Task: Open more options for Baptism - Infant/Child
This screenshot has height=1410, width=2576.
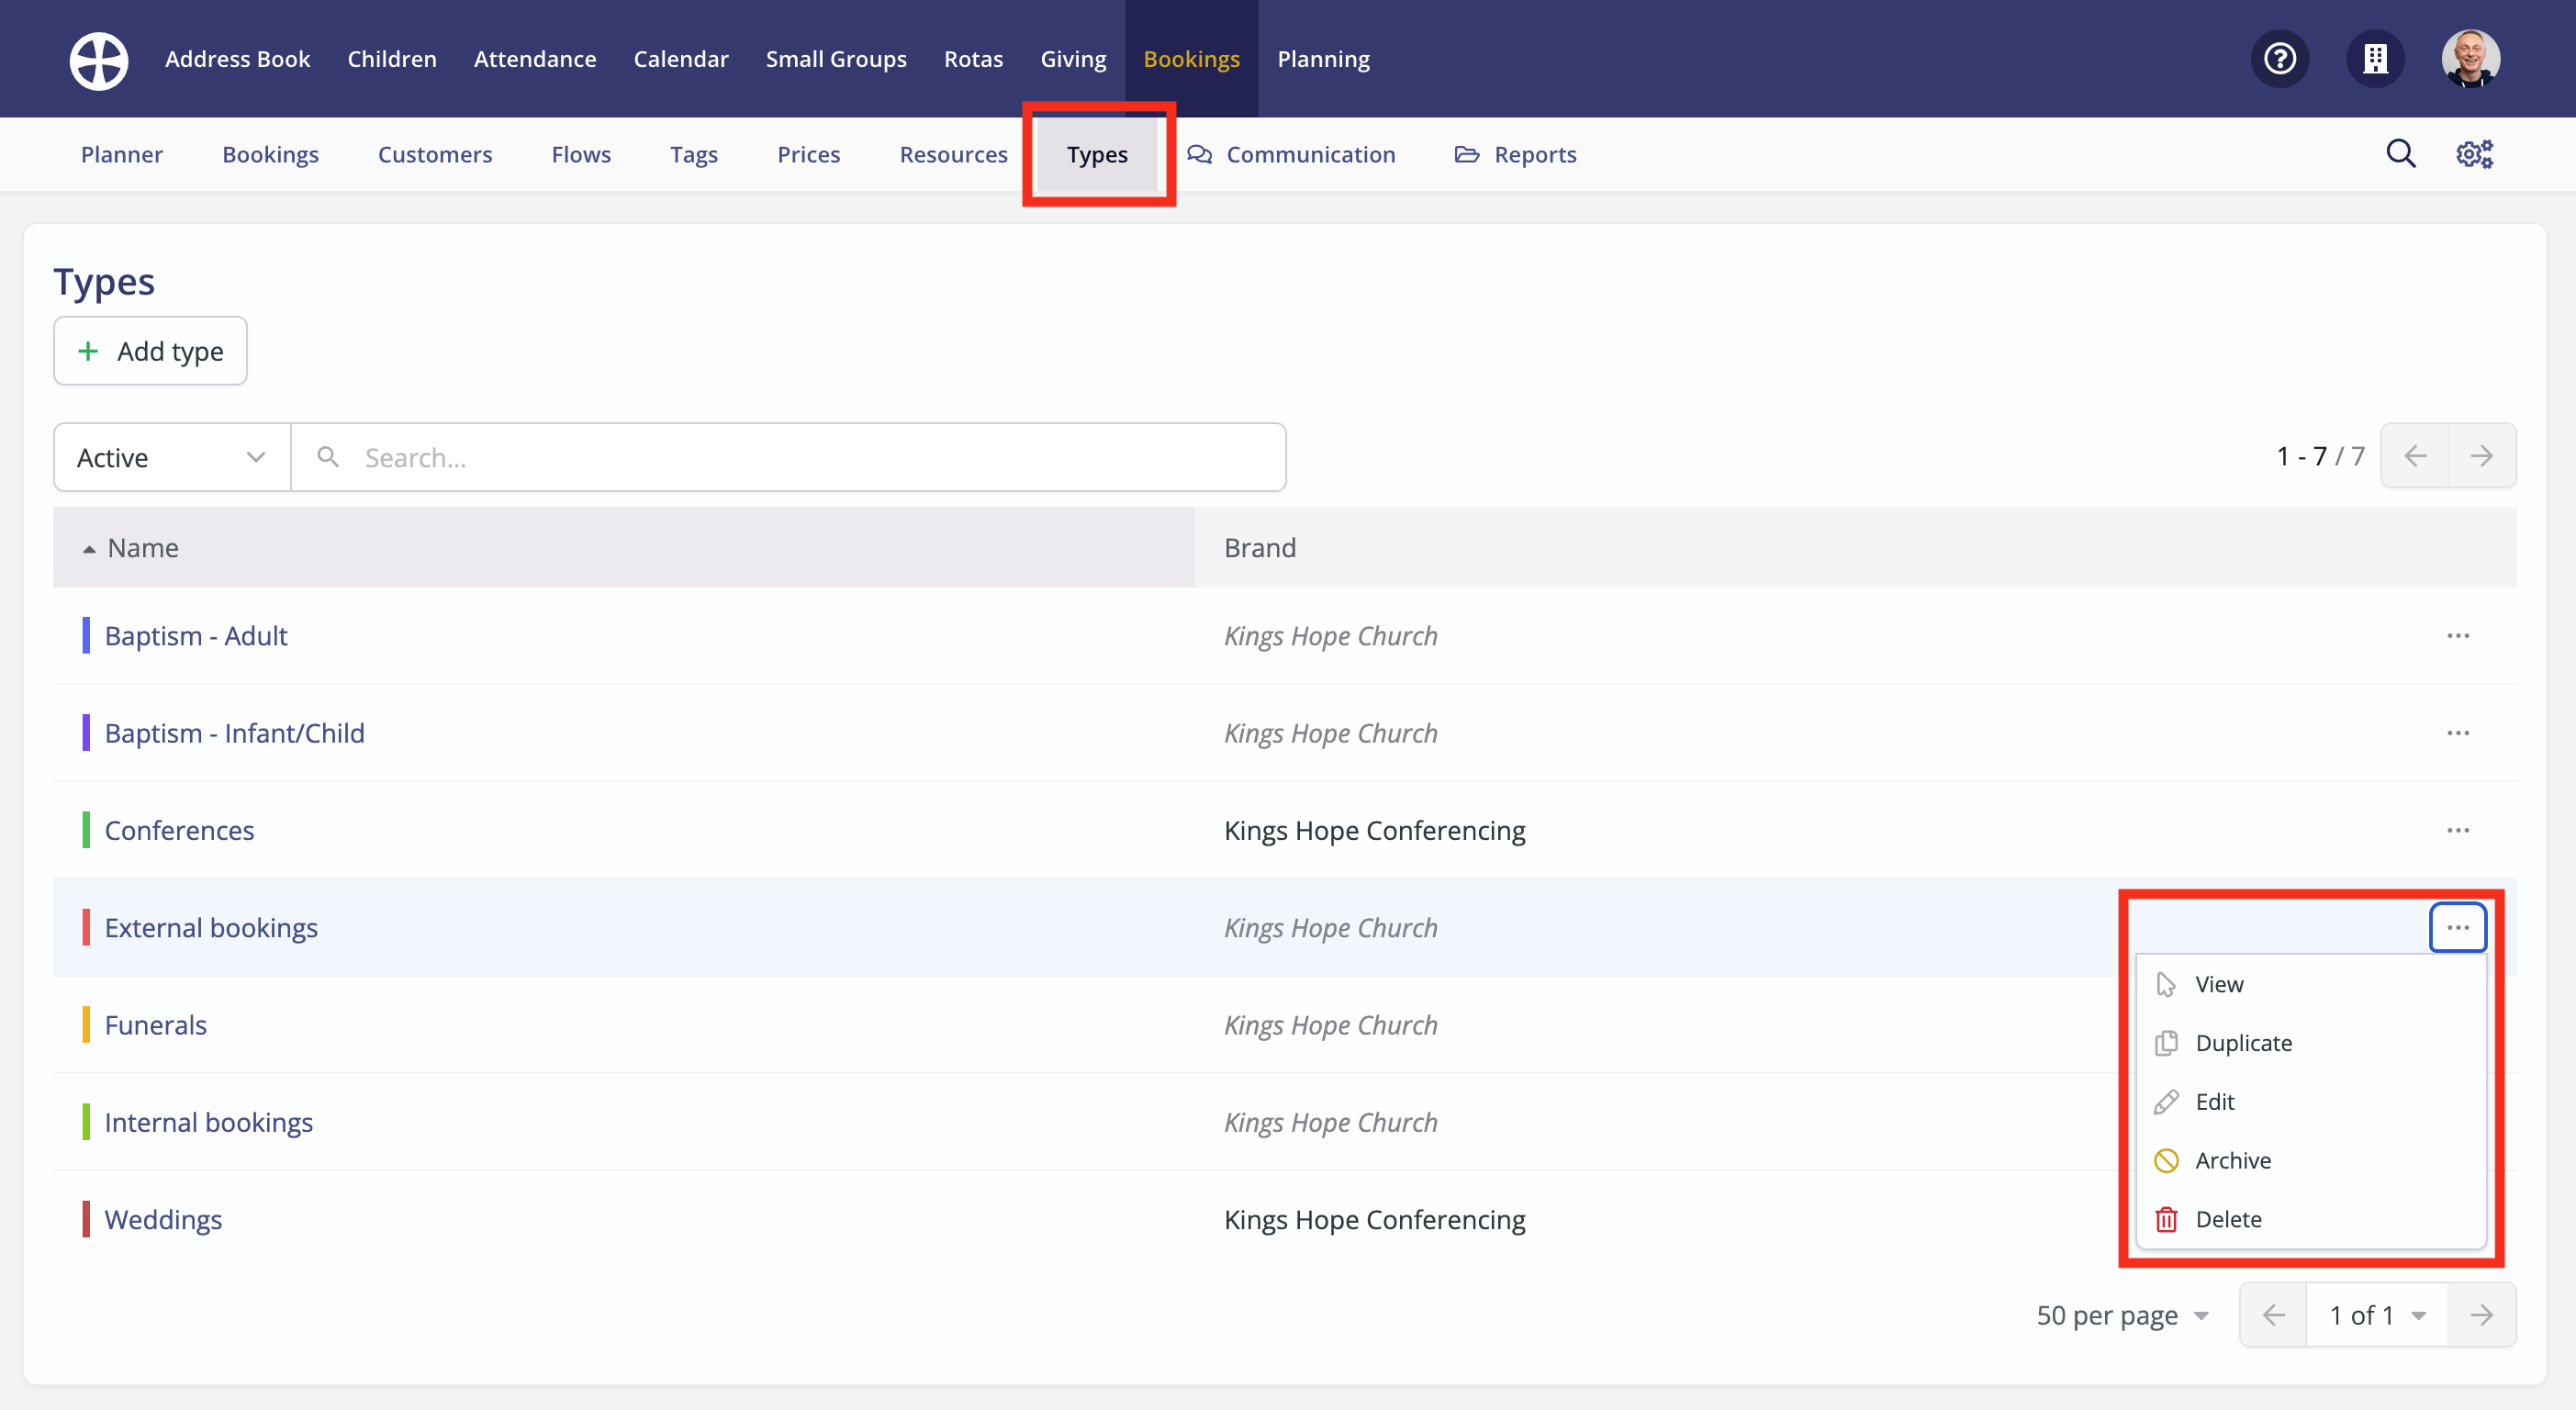Action: click(x=2457, y=733)
